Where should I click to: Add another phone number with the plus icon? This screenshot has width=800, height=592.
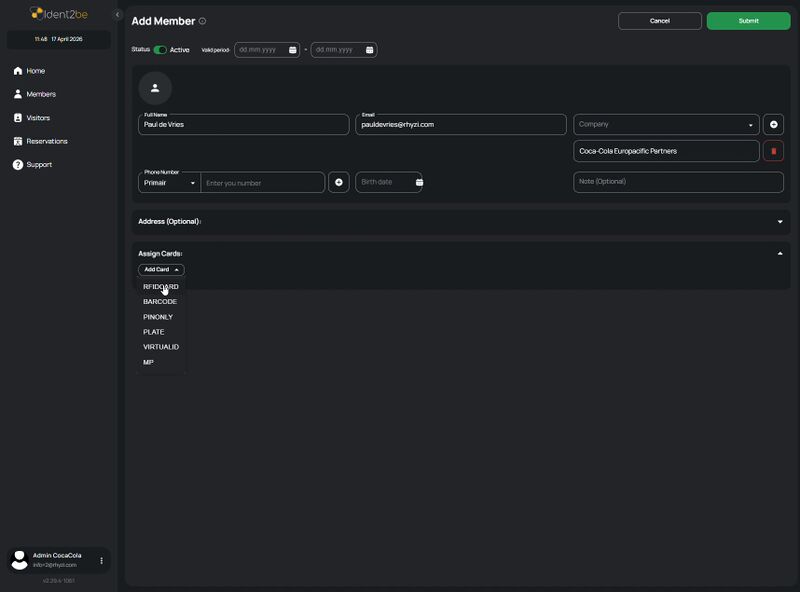337,182
